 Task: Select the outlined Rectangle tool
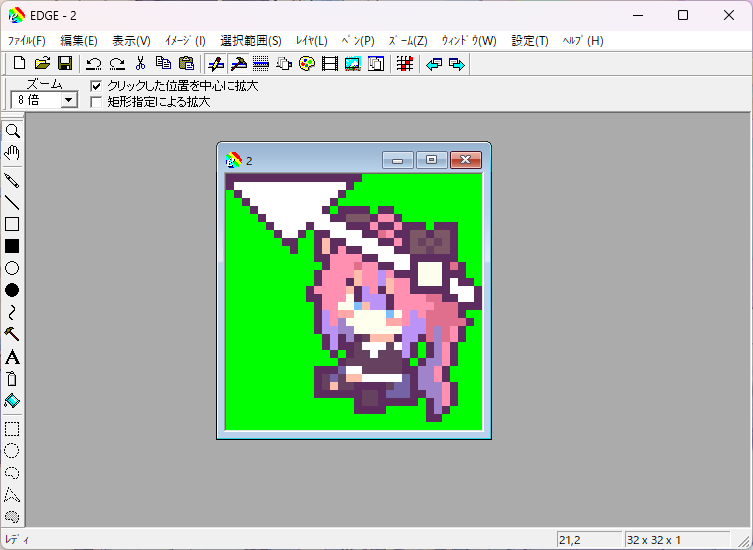coord(12,224)
